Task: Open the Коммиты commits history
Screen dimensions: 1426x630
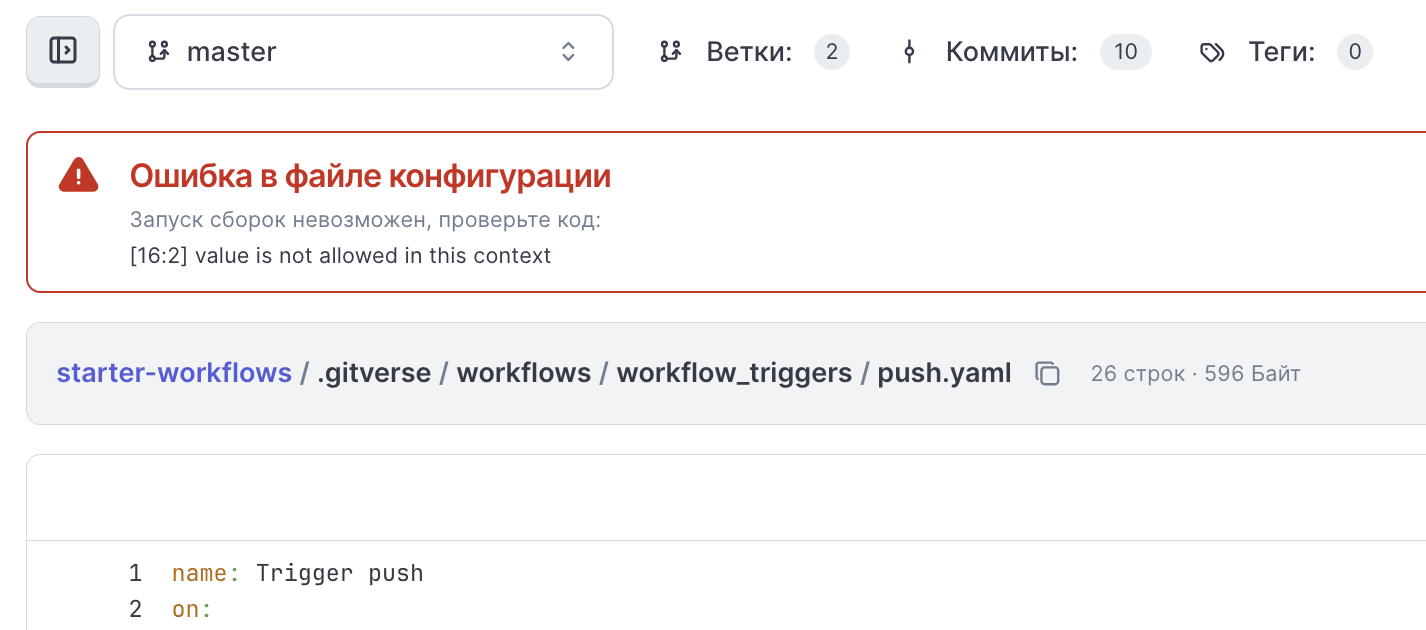Action: click(1011, 52)
